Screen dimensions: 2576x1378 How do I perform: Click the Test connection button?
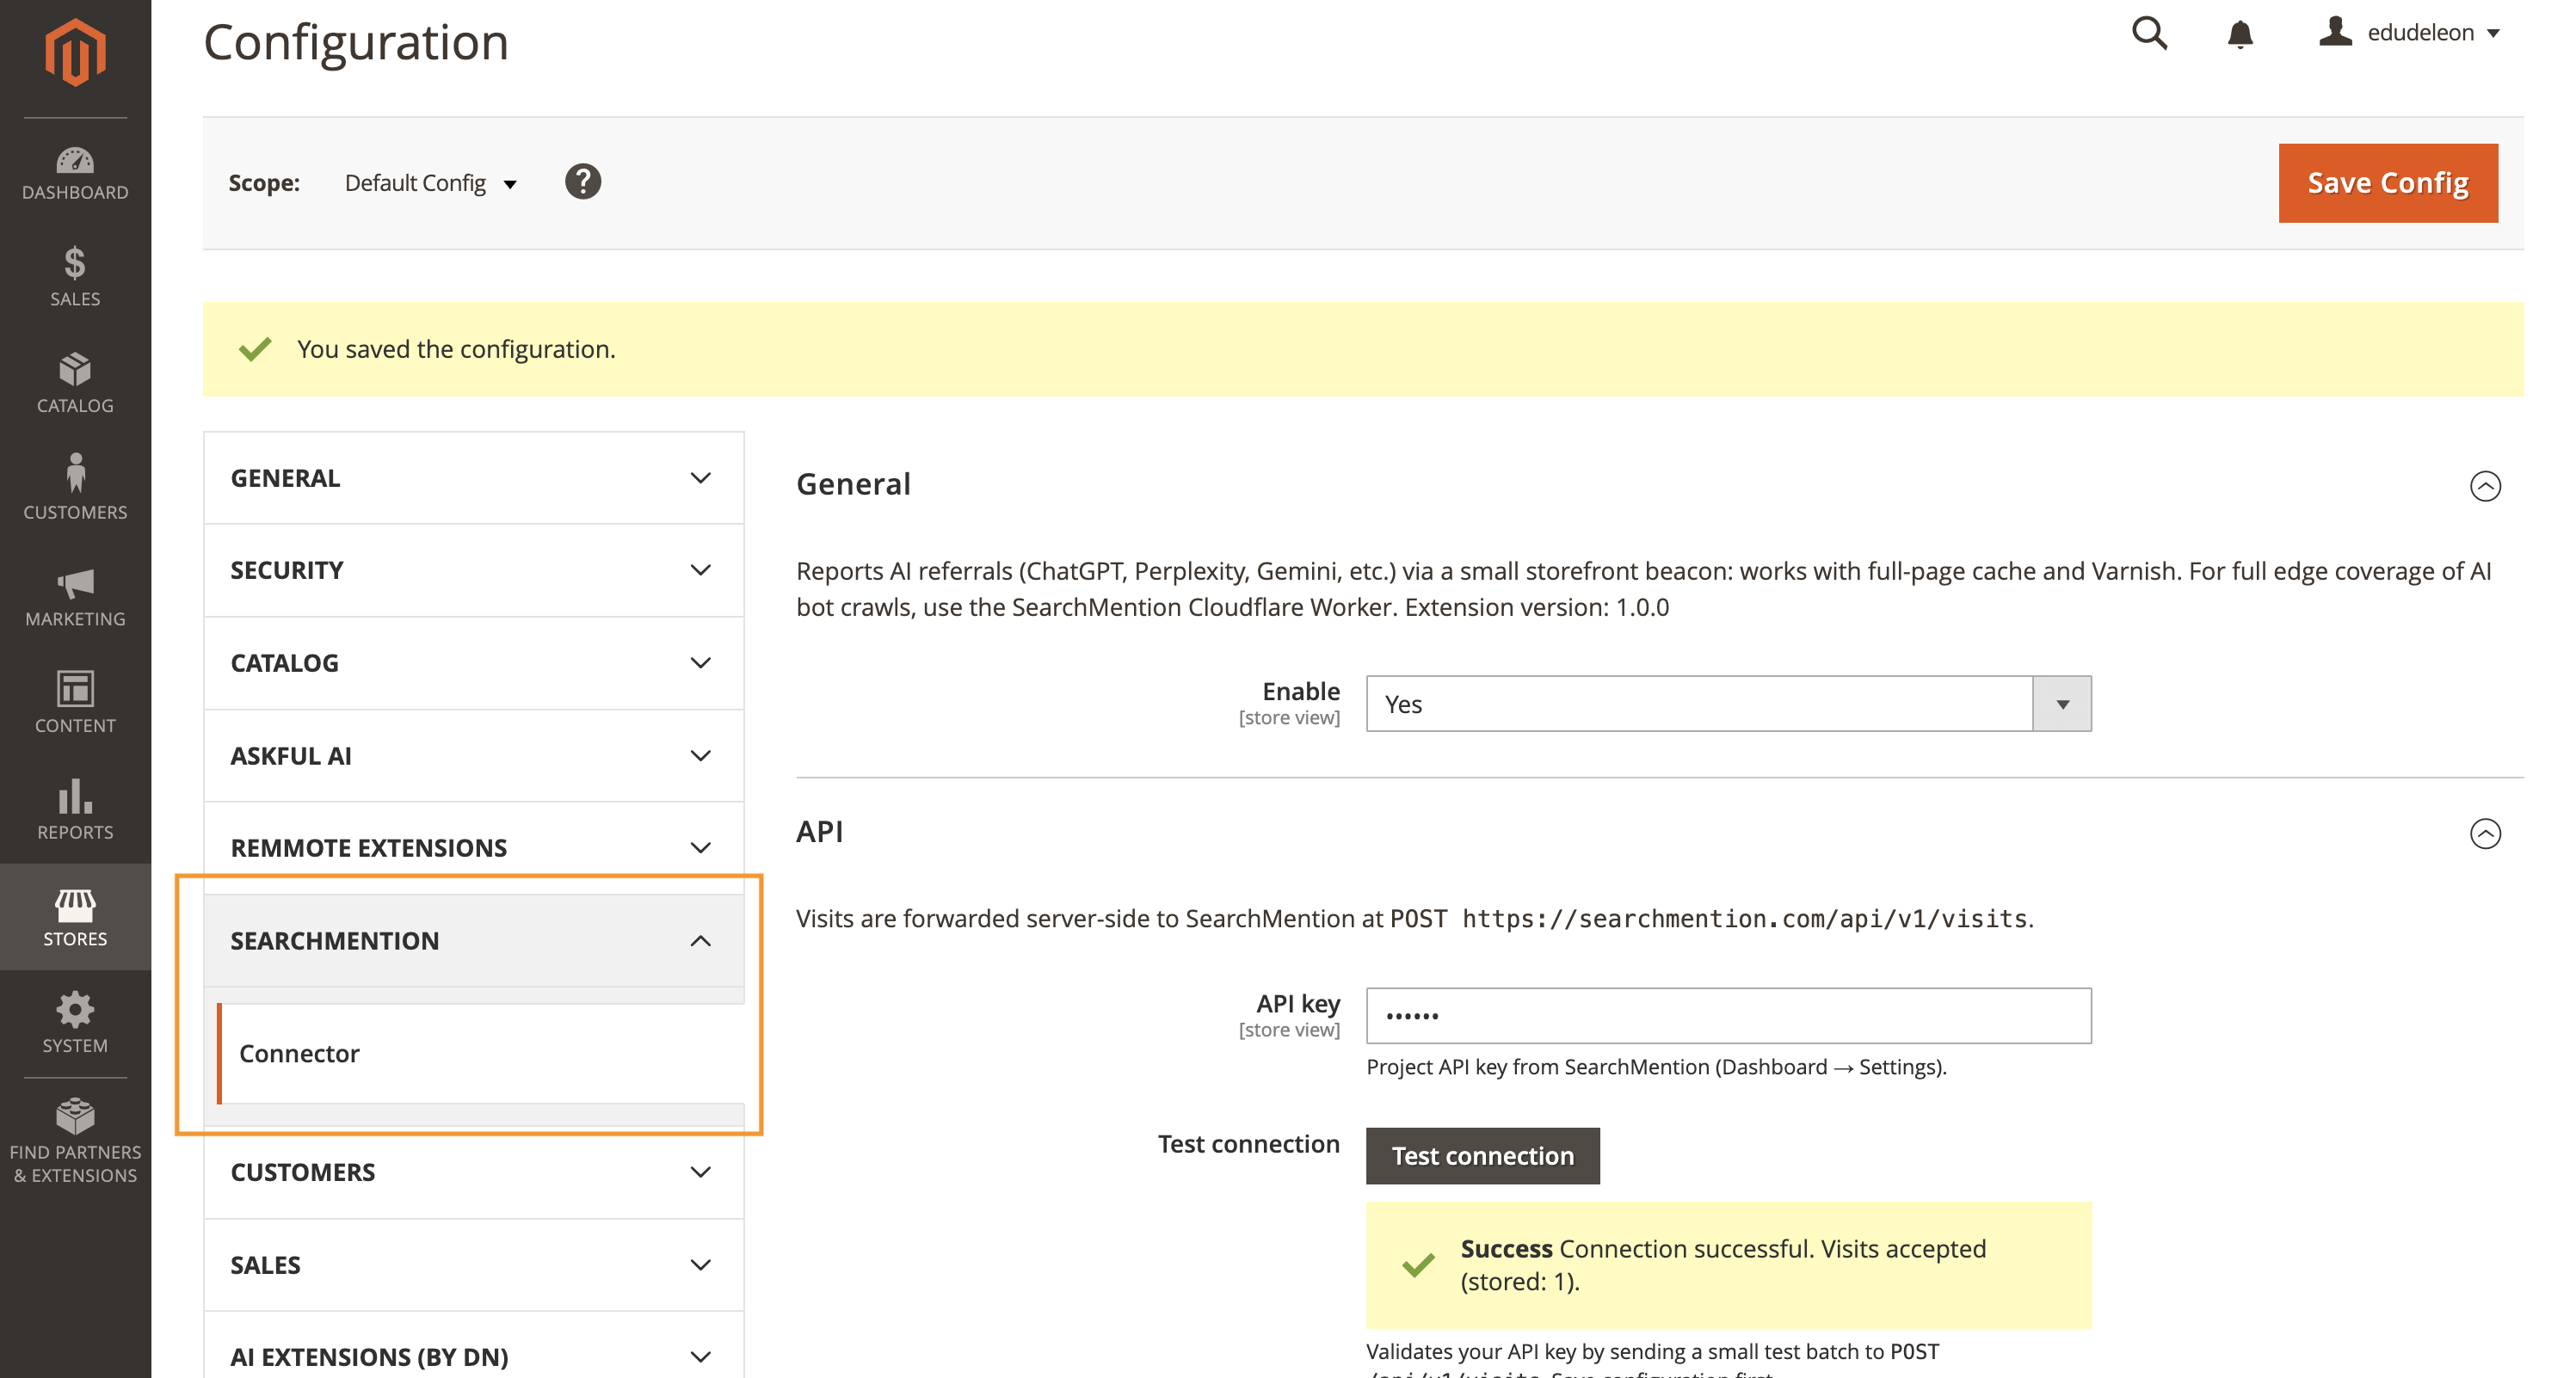coord(1482,1156)
